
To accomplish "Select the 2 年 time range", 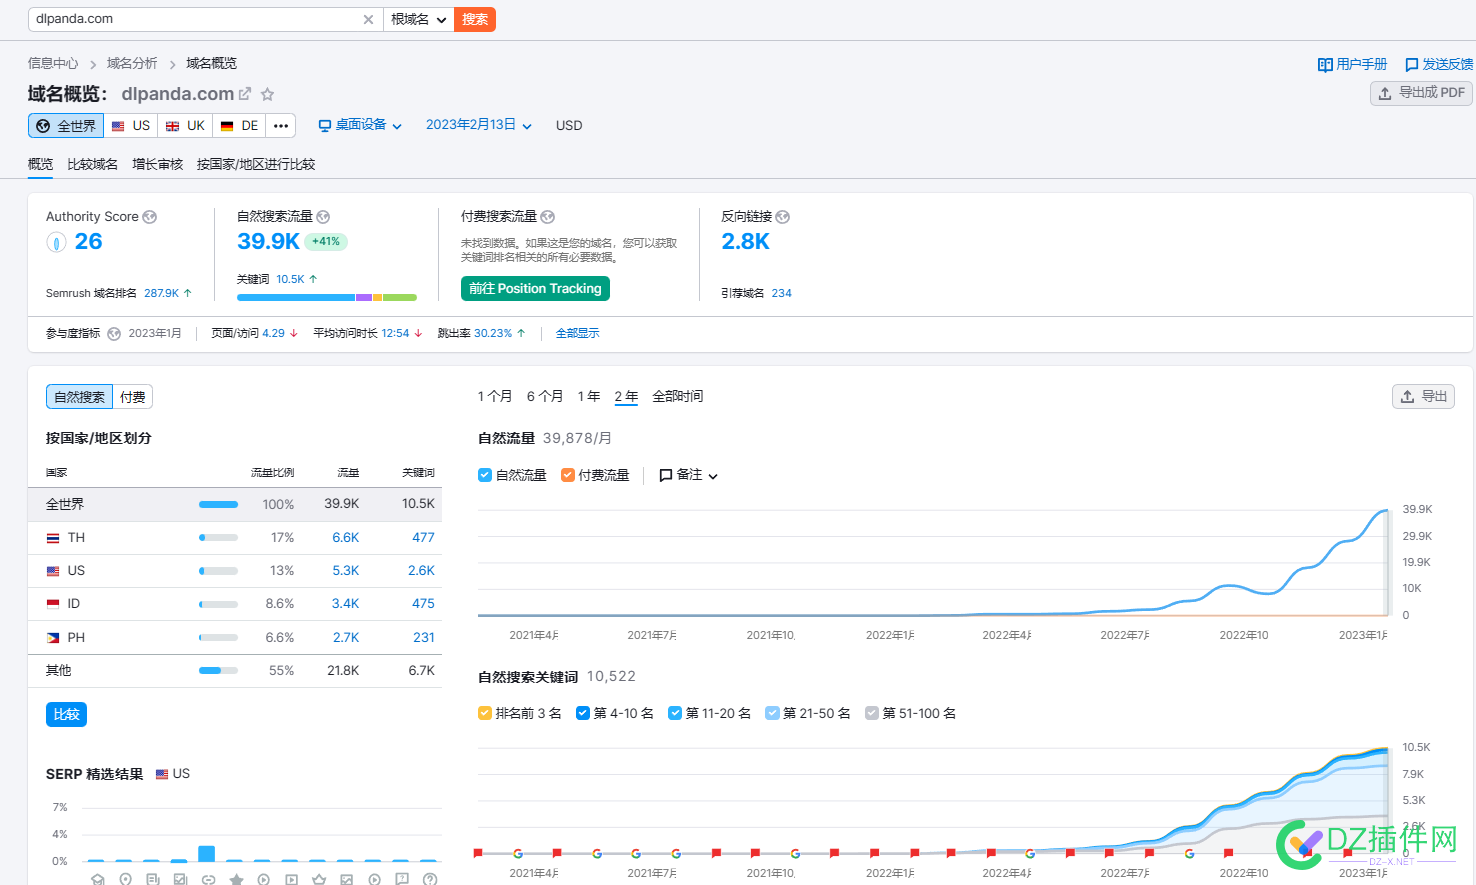I will [x=626, y=397].
